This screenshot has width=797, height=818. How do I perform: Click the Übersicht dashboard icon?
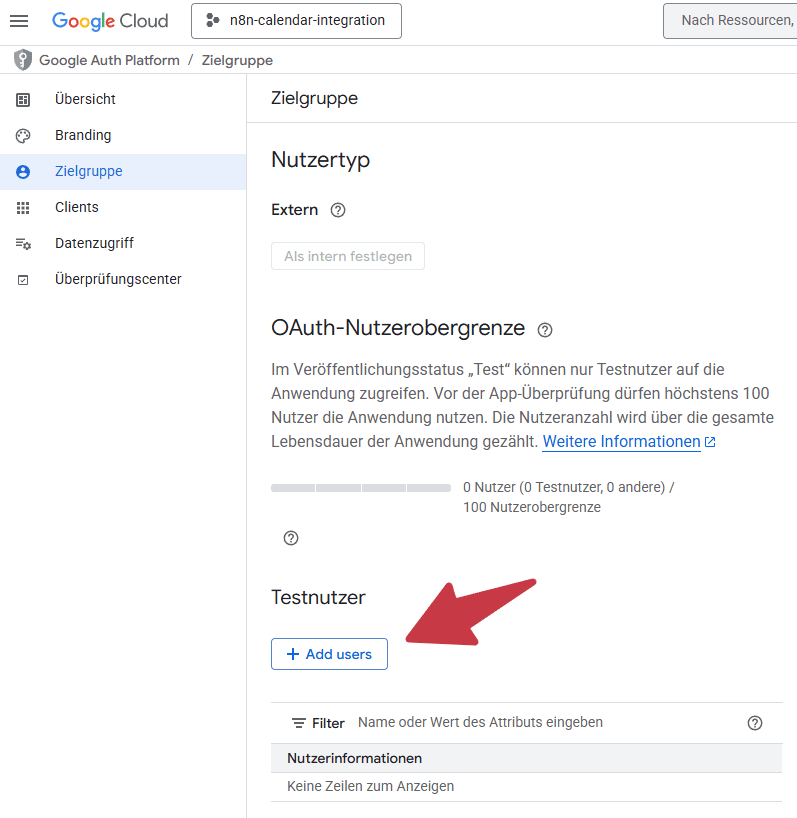(x=23, y=100)
